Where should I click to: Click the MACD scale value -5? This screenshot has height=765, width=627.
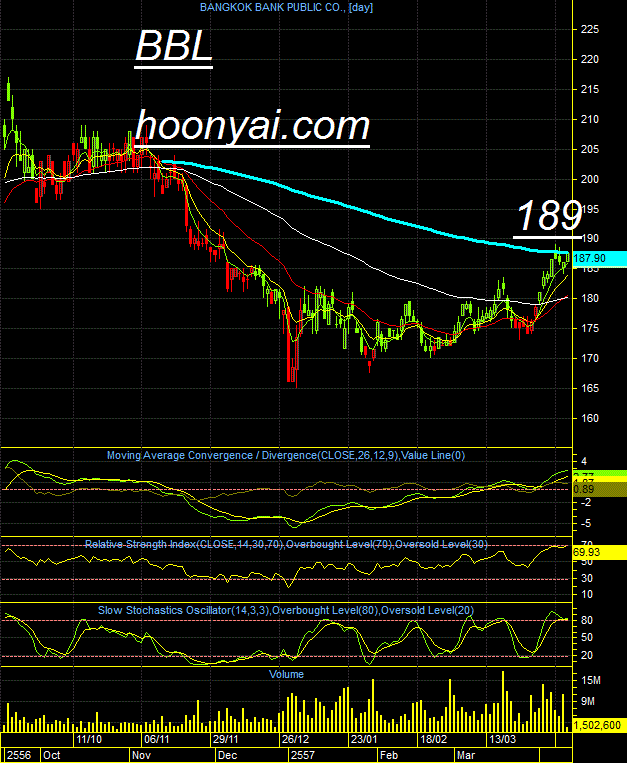[586, 524]
